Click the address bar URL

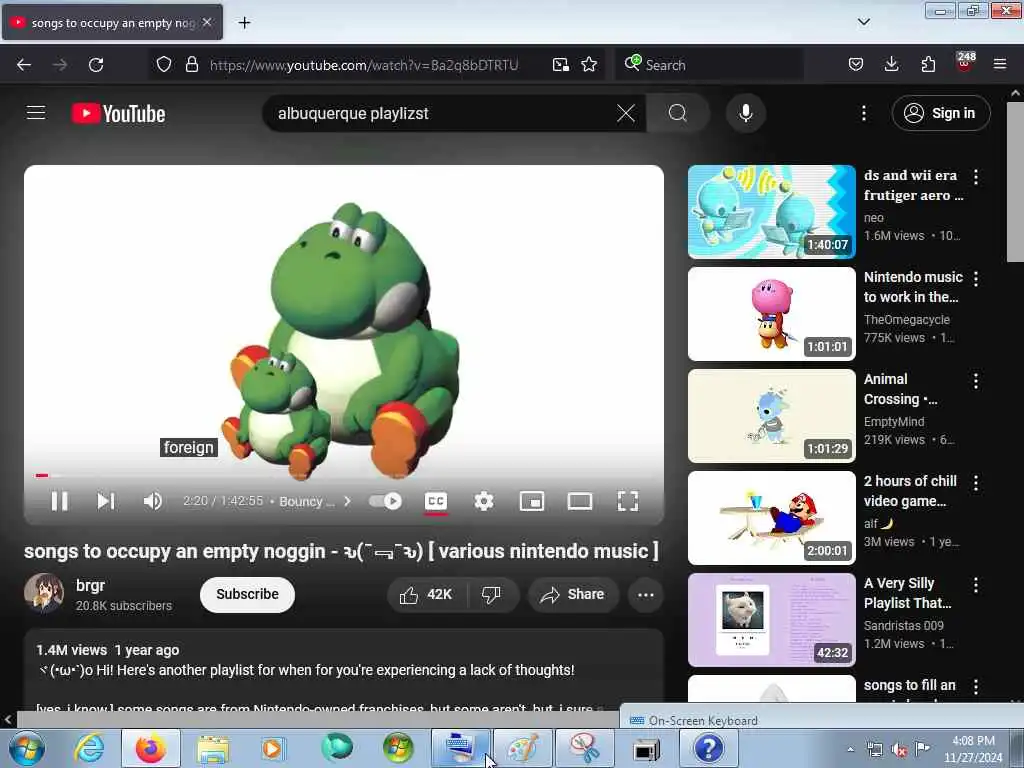pos(364,65)
